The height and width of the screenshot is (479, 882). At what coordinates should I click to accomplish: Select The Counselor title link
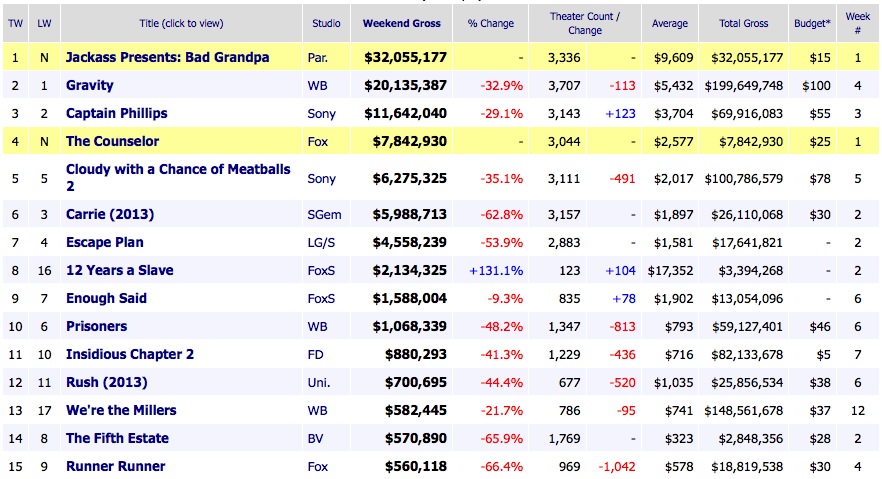(x=112, y=141)
